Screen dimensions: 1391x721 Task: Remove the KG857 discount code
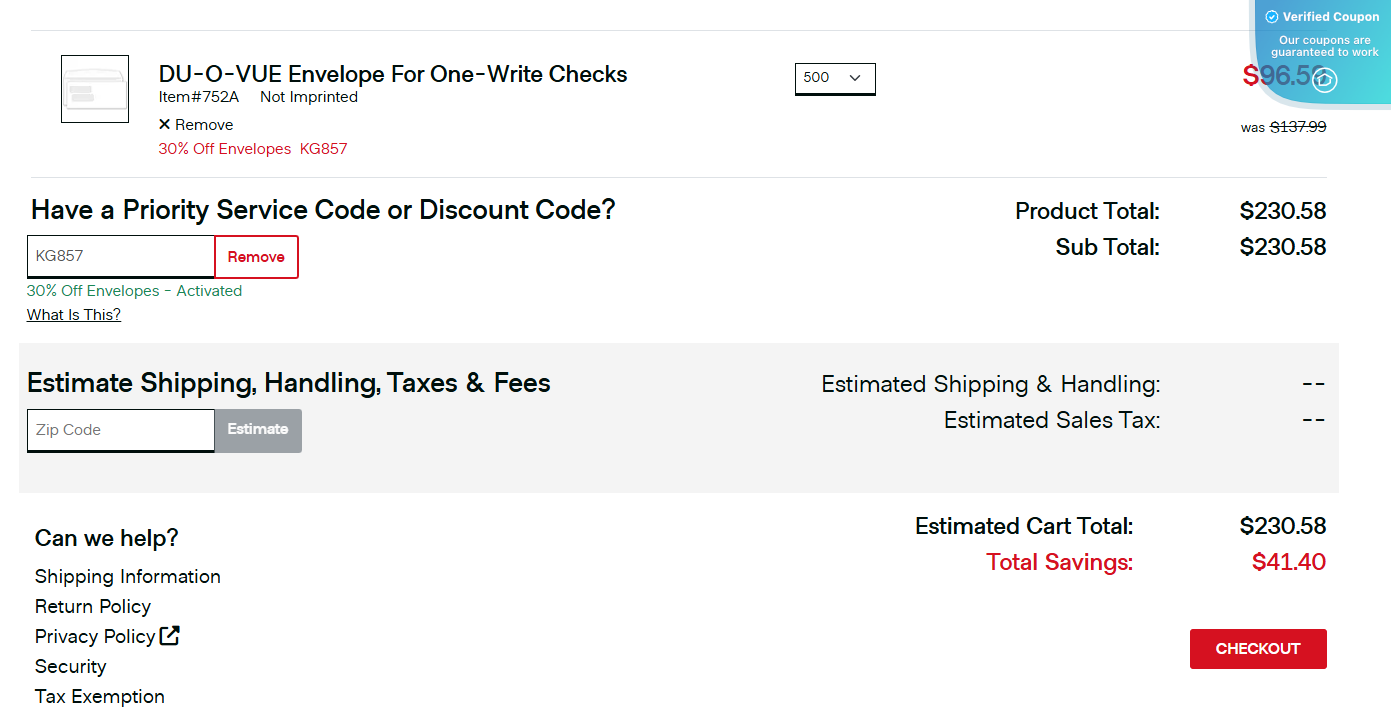click(256, 256)
